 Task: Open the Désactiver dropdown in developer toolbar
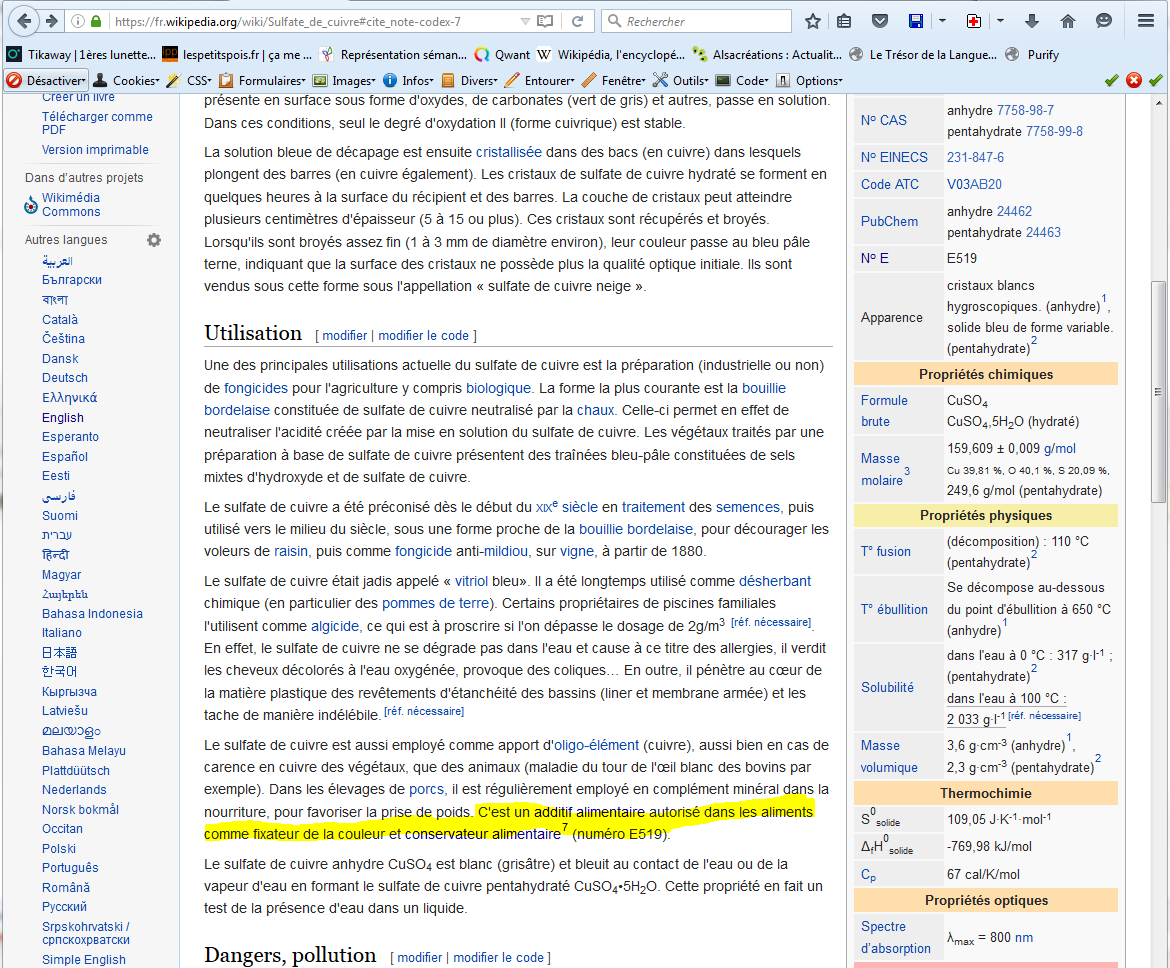tap(47, 80)
